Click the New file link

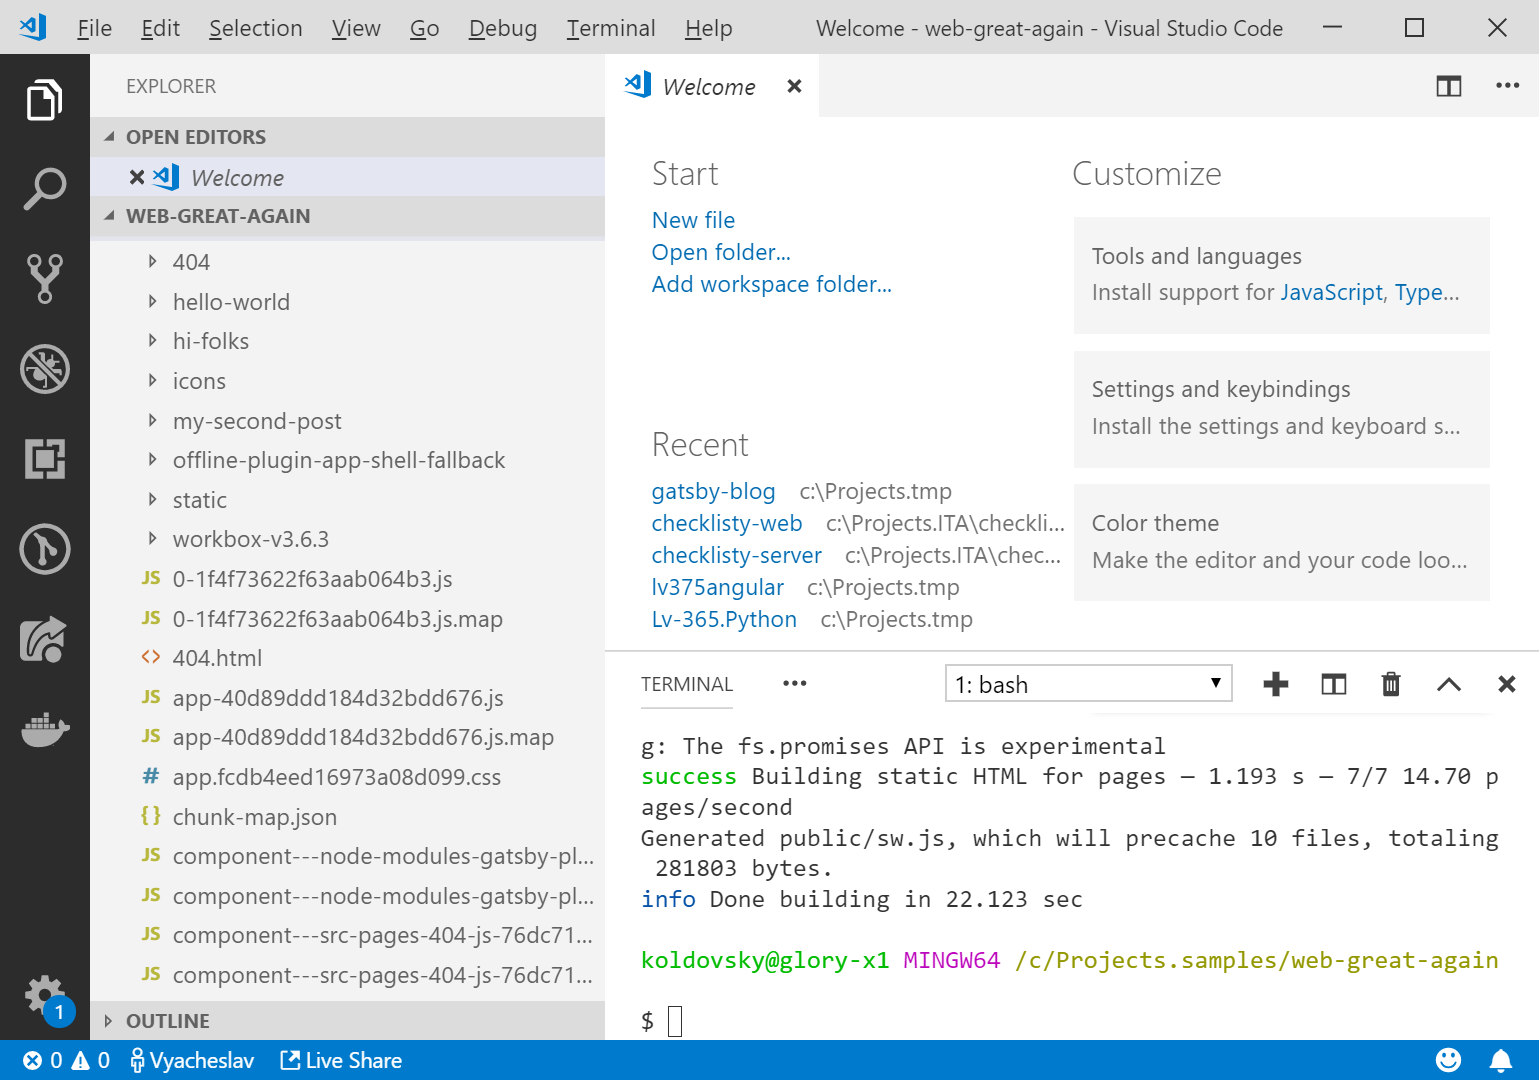point(693,220)
